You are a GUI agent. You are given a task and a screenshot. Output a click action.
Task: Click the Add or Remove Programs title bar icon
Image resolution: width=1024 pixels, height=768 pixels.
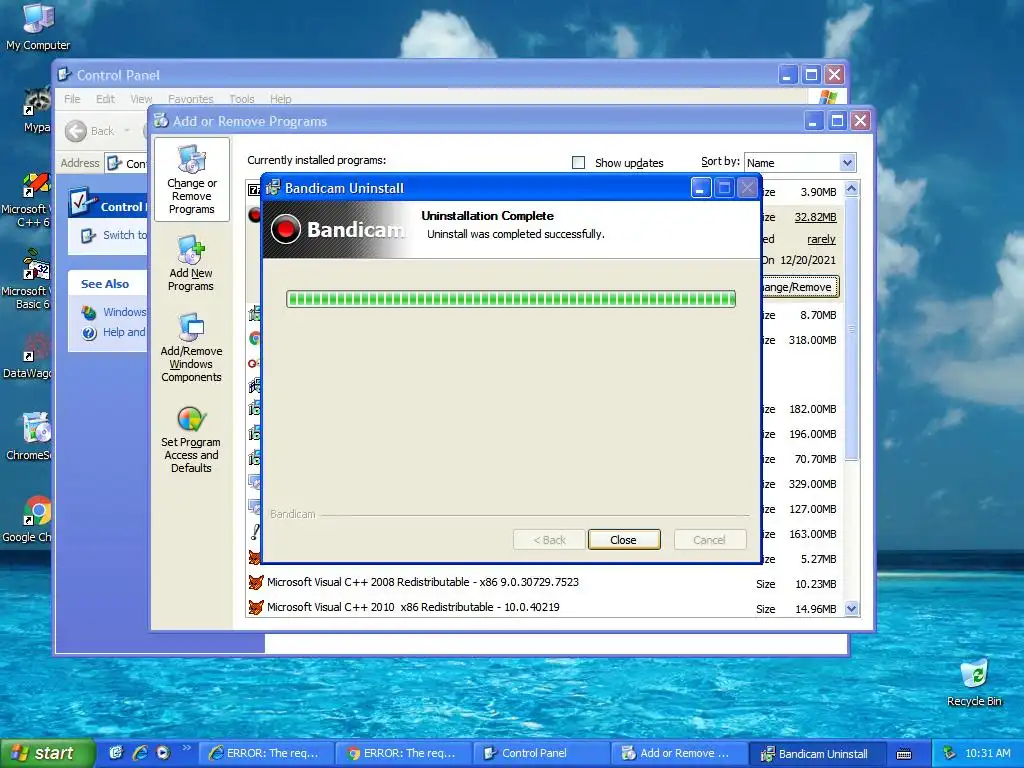pyautogui.click(x=161, y=120)
